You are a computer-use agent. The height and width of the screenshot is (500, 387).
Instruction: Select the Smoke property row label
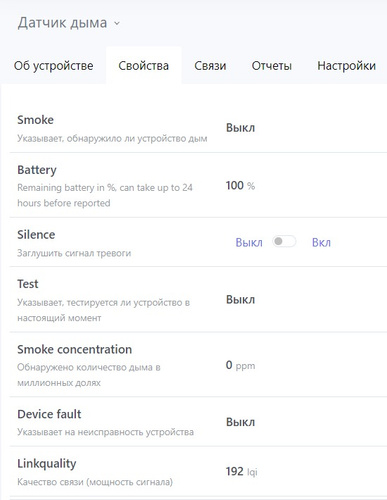[x=35, y=120]
